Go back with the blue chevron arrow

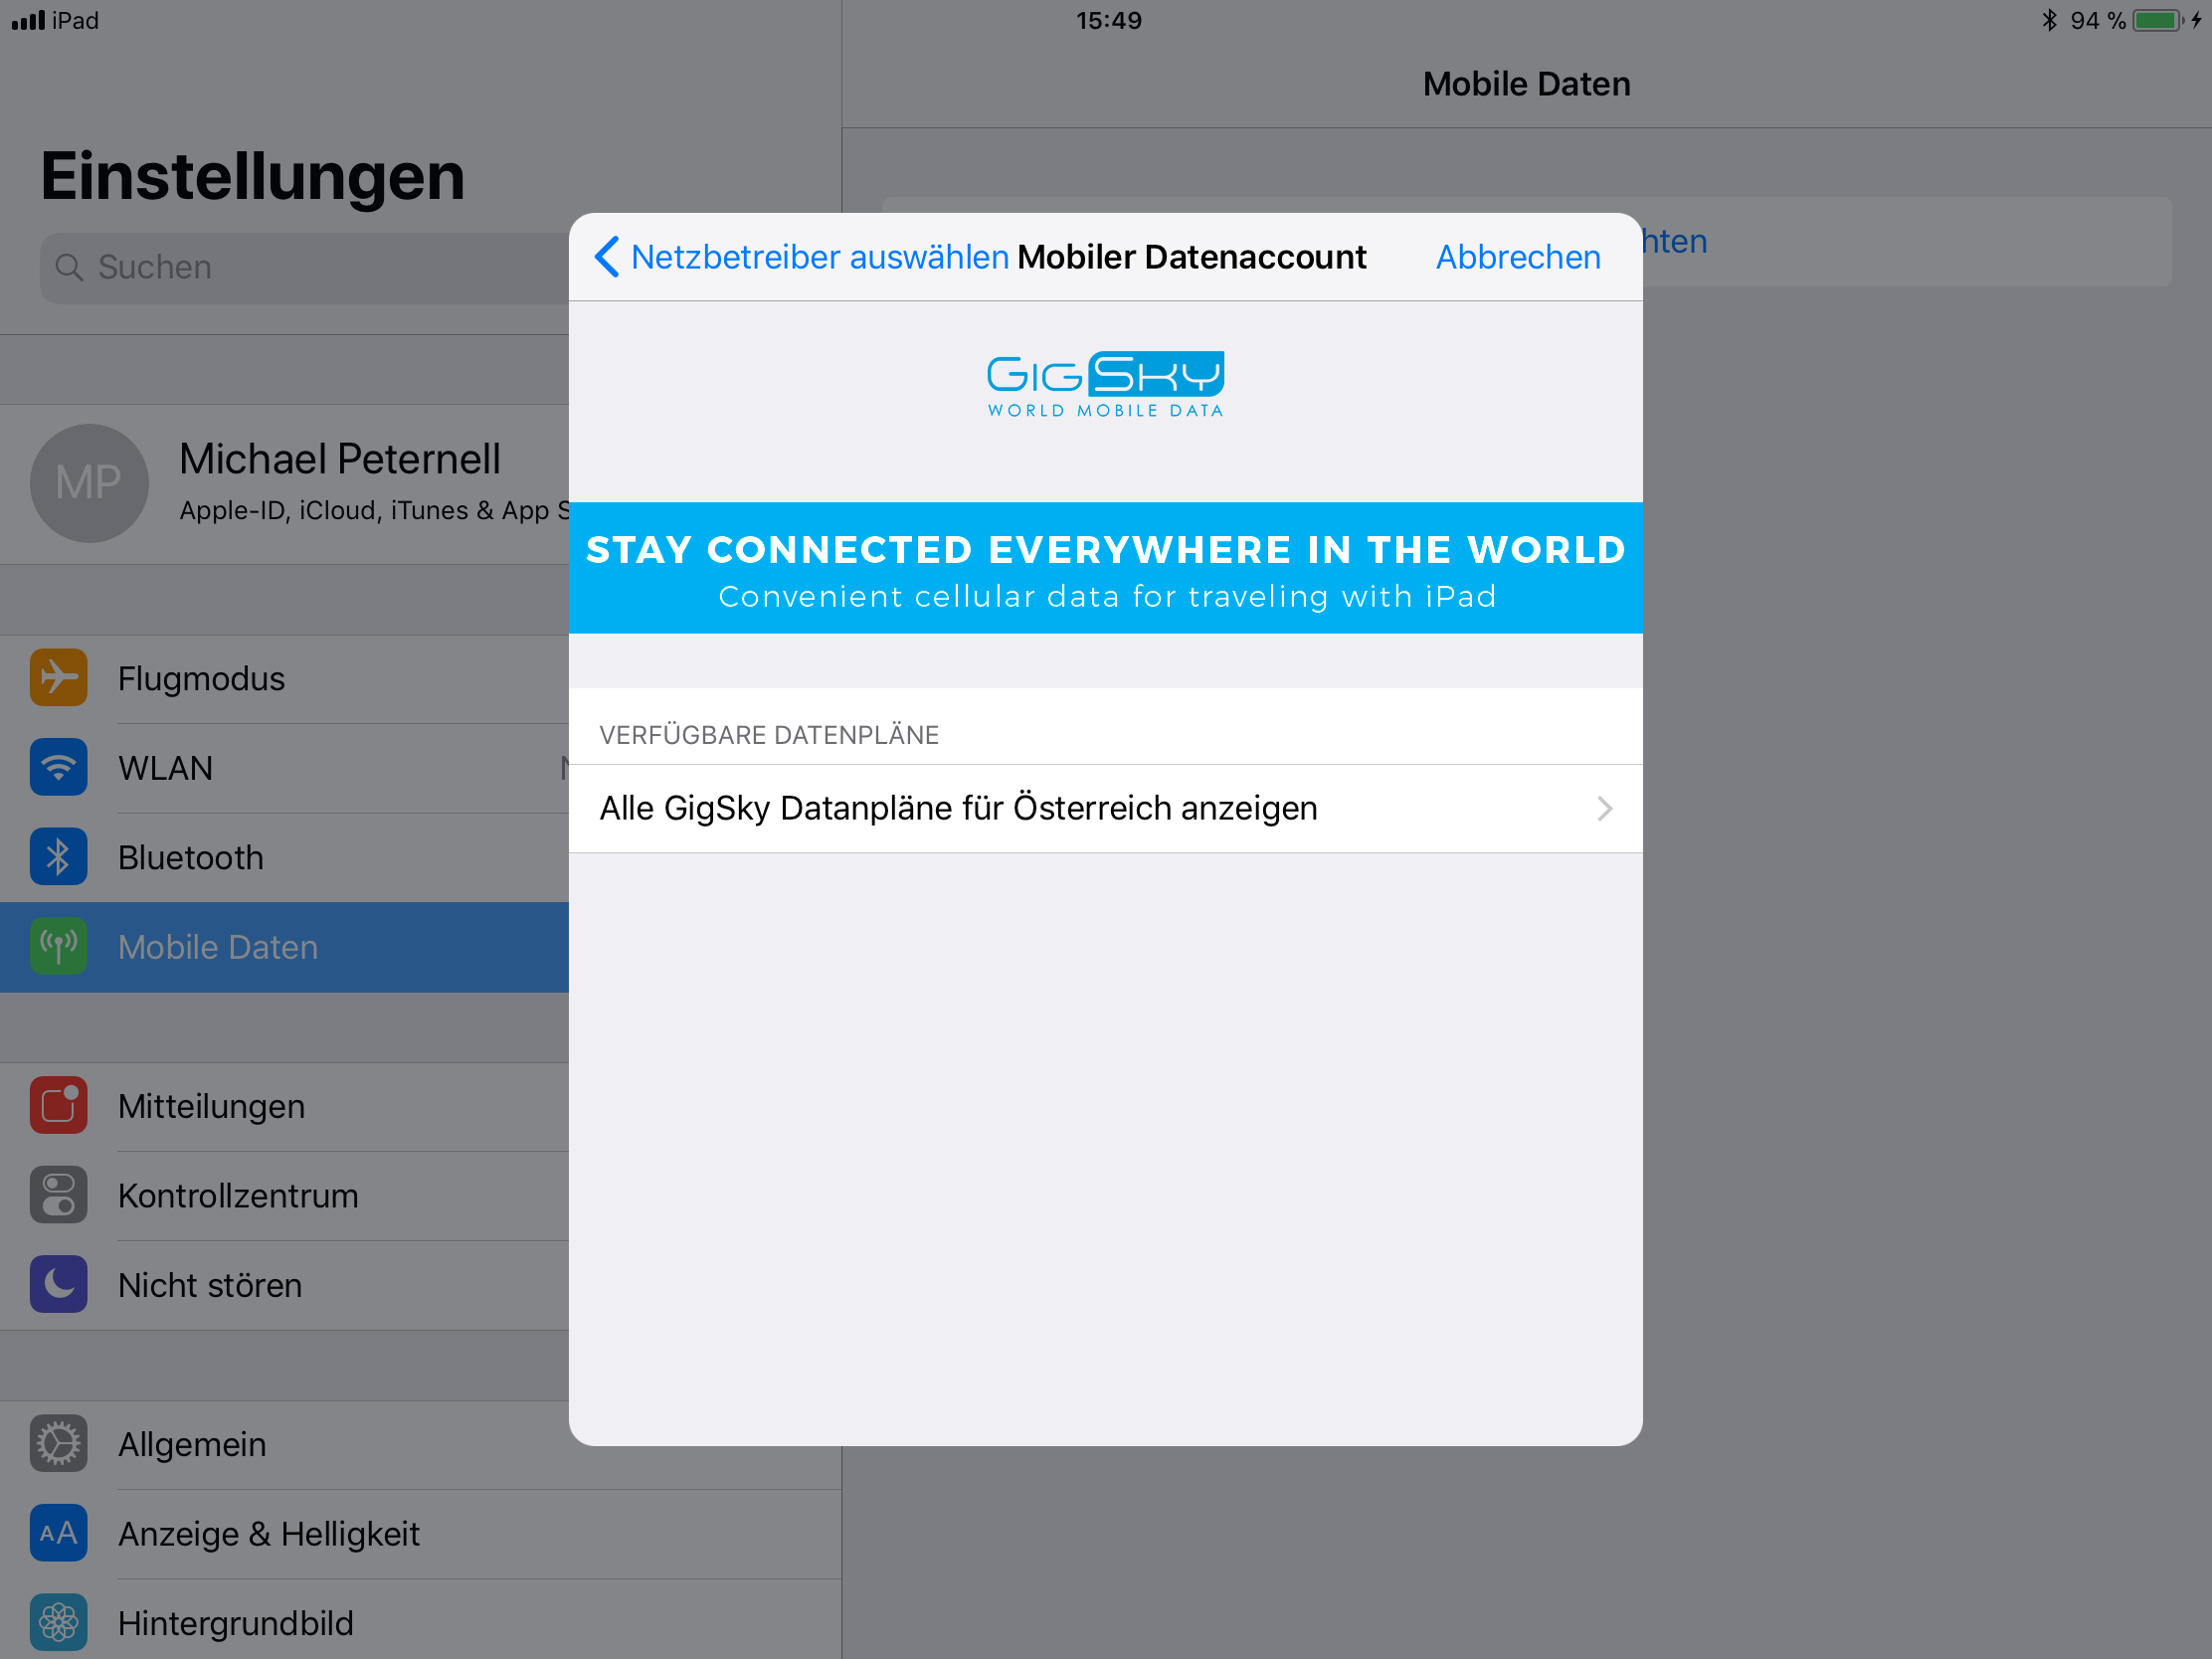coord(606,257)
